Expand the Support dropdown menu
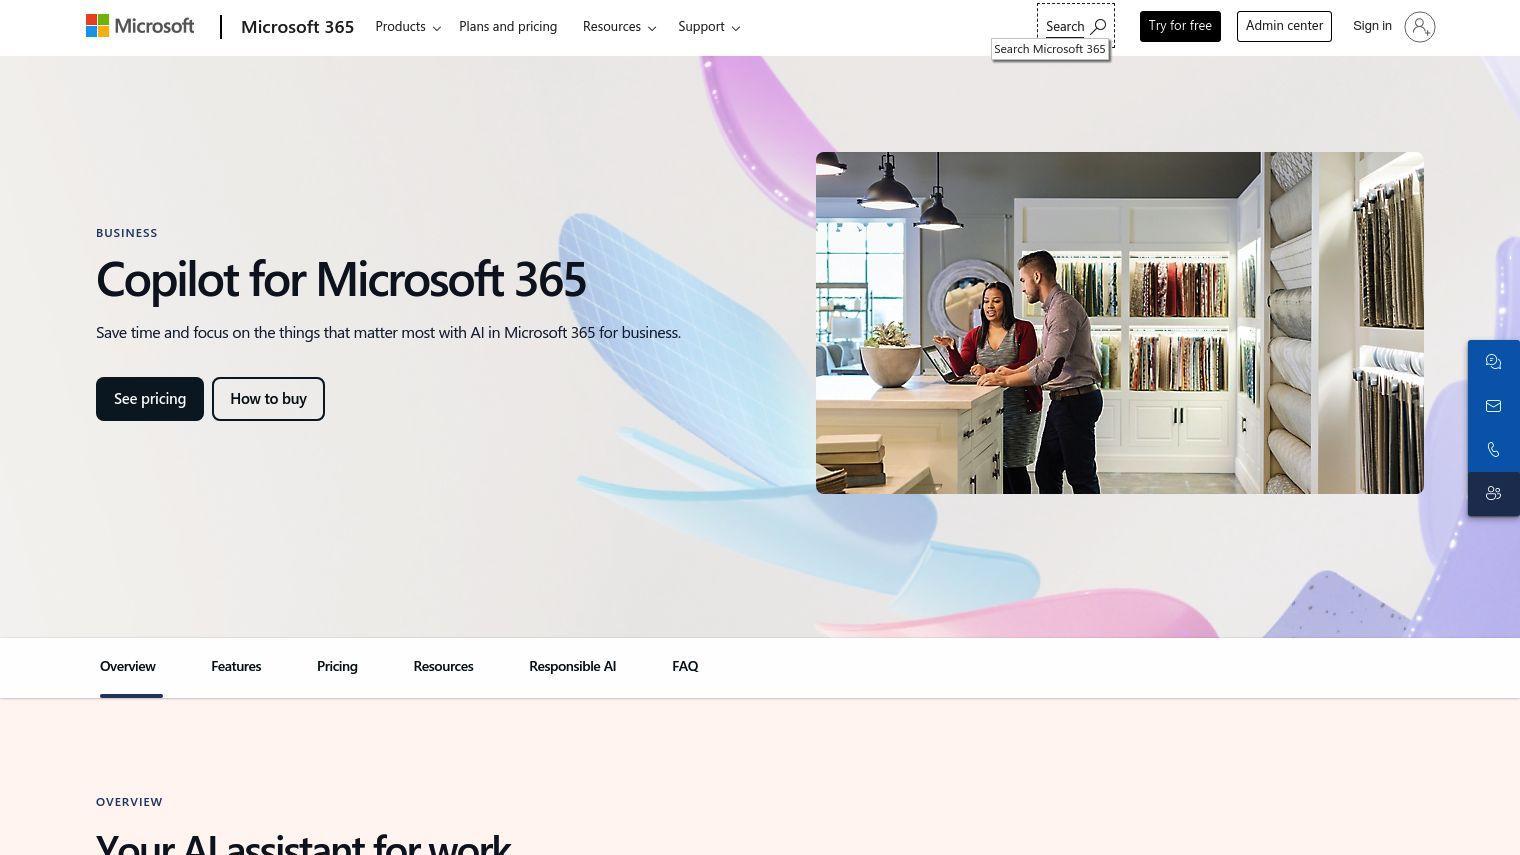 709,27
